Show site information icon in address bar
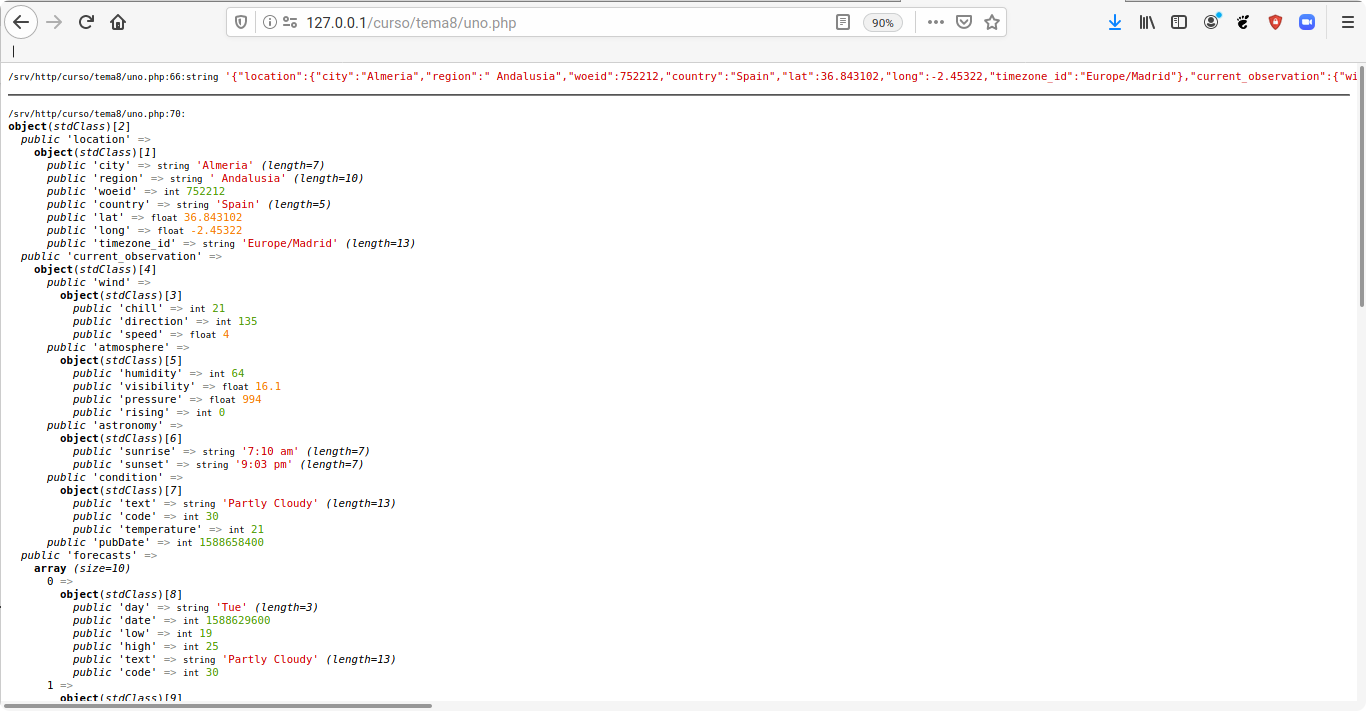Image resolution: width=1366 pixels, height=711 pixels. (270, 22)
